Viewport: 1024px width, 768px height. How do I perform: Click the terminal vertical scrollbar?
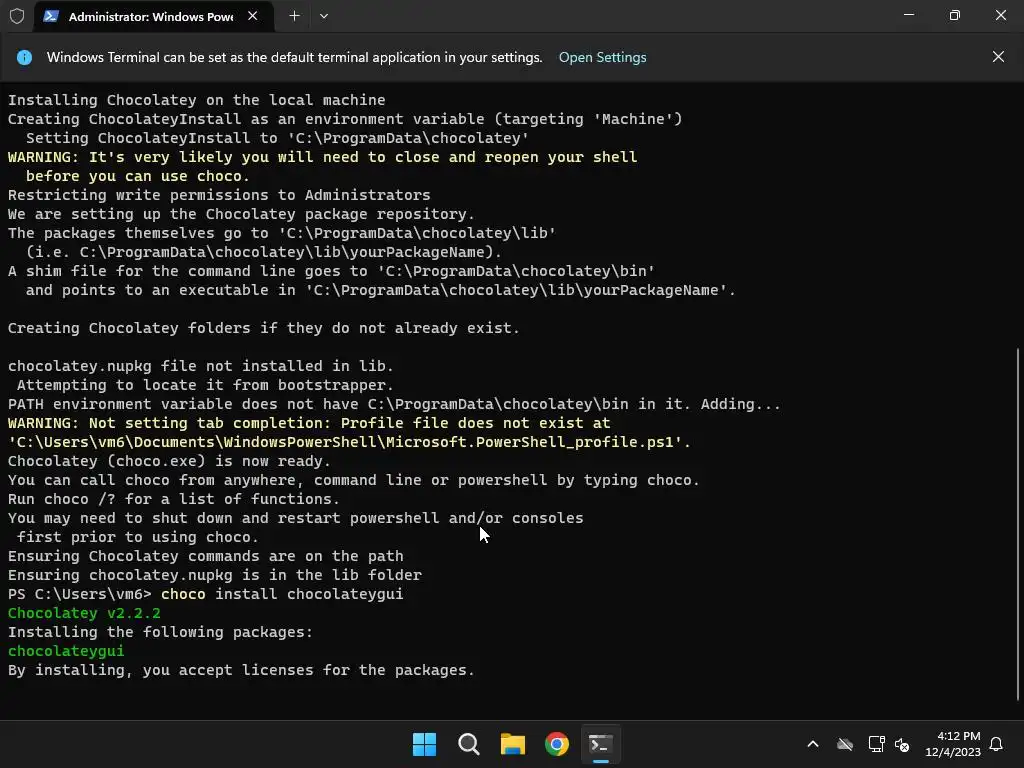(1018, 524)
